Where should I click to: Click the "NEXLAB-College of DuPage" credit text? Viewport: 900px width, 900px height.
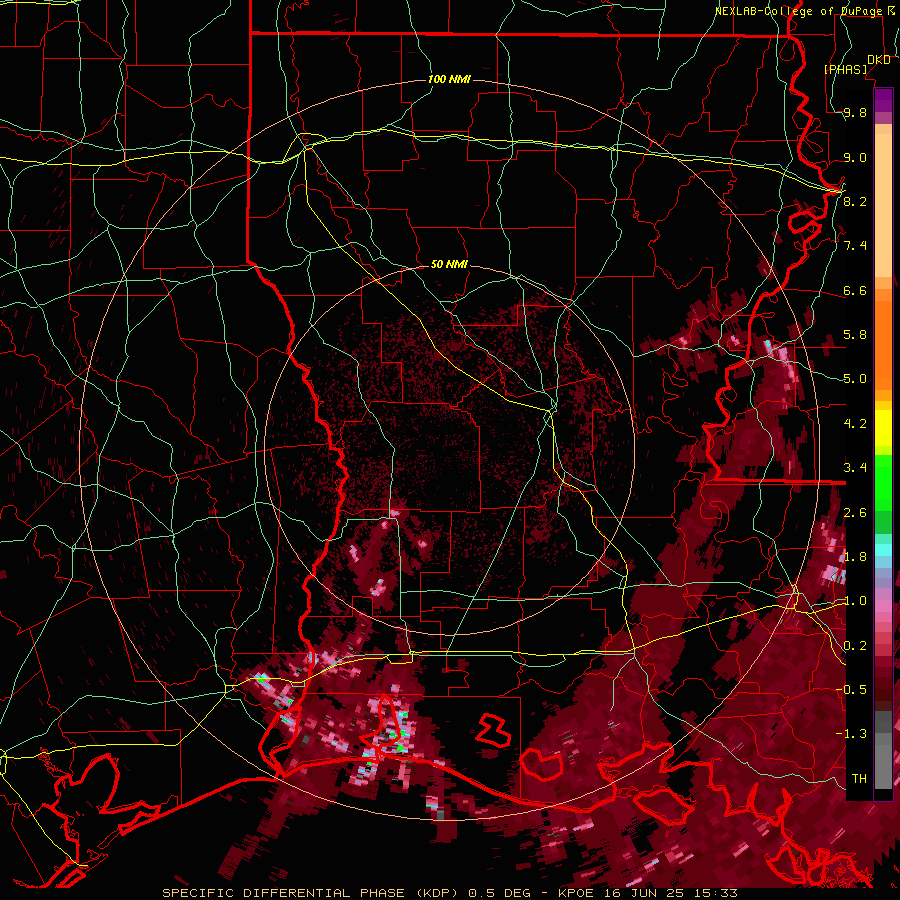click(800, 11)
